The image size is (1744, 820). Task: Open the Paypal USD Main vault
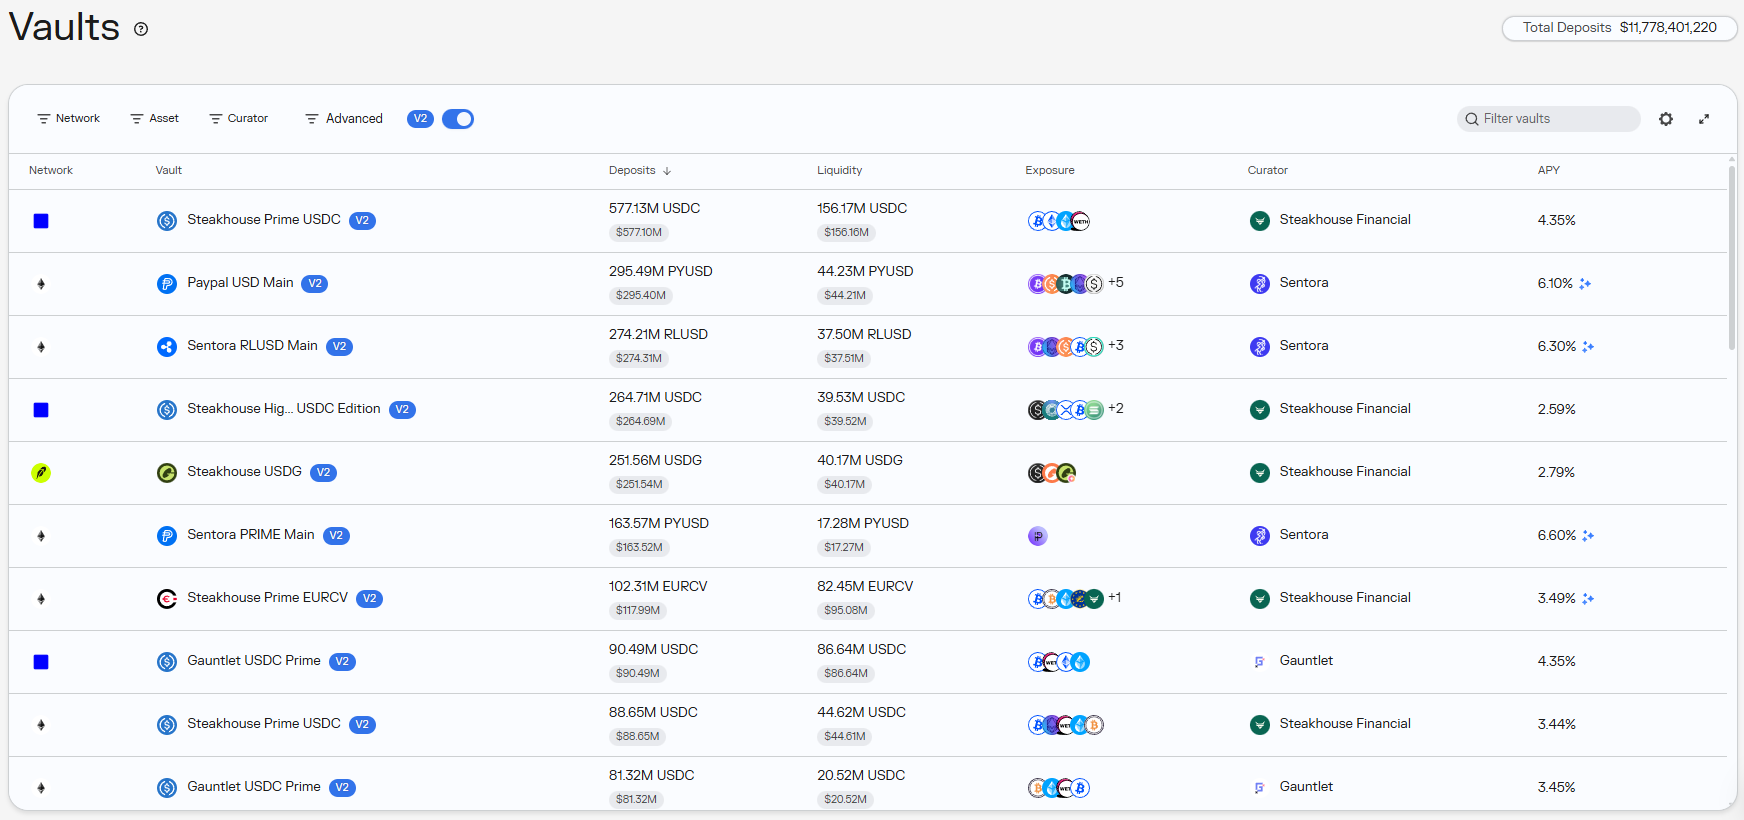point(240,283)
